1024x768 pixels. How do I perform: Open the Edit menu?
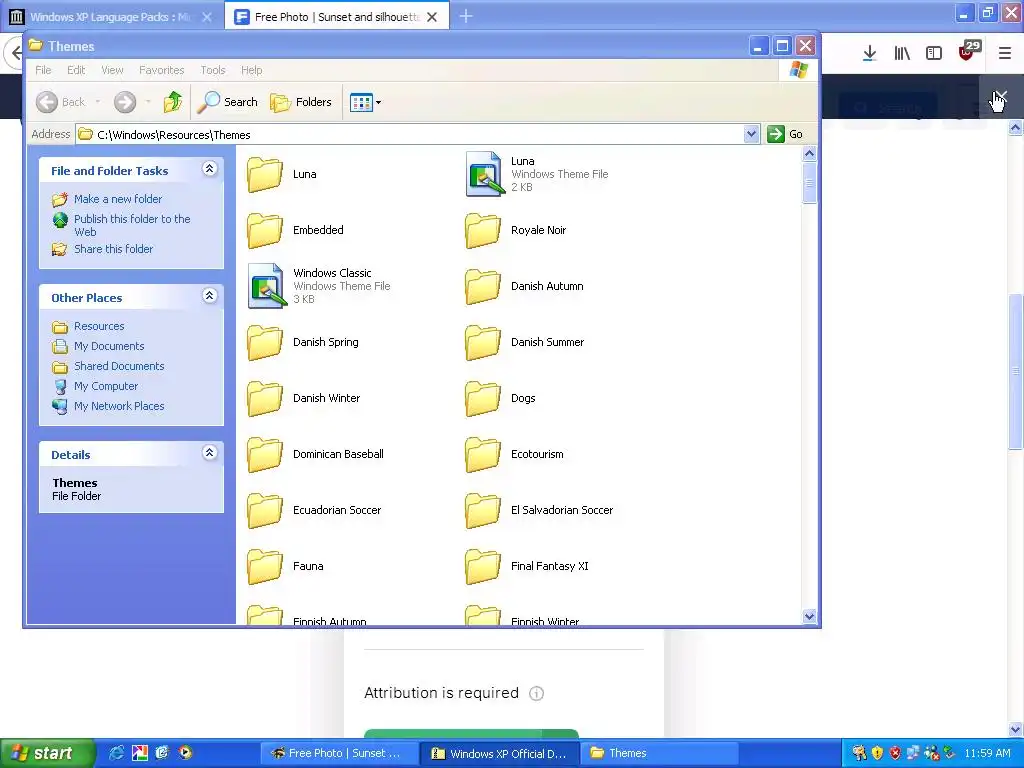click(76, 70)
